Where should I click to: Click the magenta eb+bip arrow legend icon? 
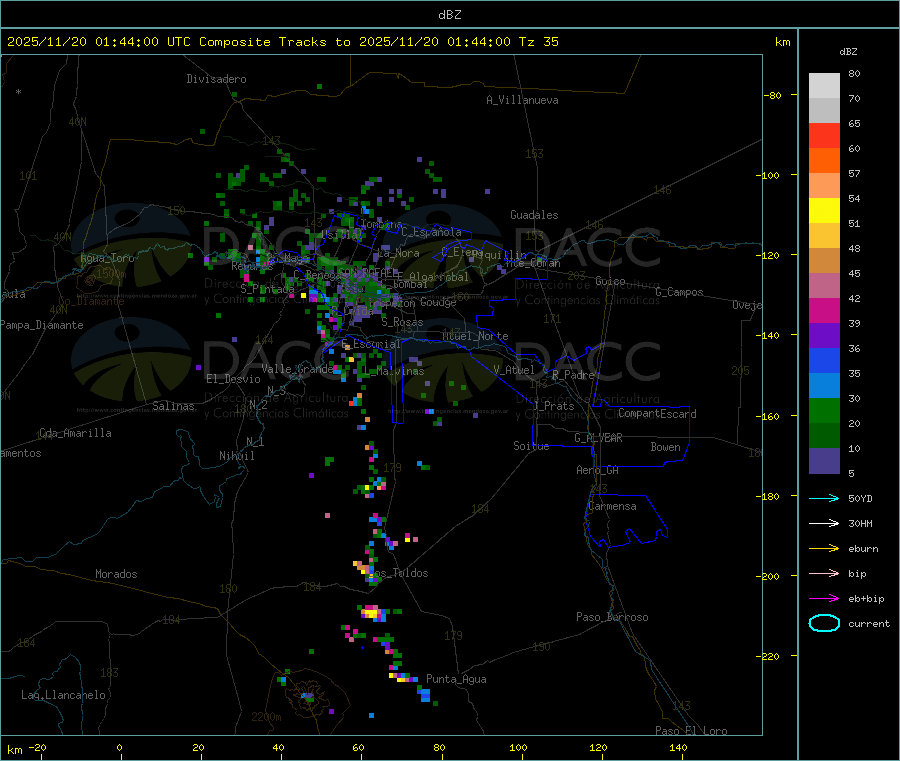pyautogui.click(x=824, y=599)
